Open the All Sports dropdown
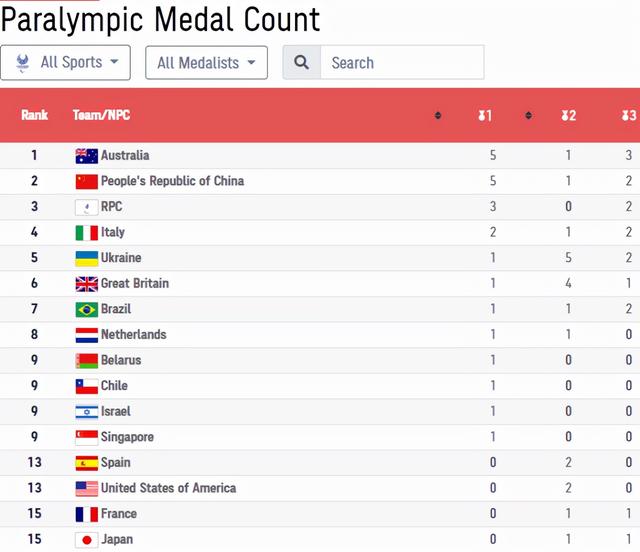The width and height of the screenshot is (640, 552). click(x=66, y=62)
